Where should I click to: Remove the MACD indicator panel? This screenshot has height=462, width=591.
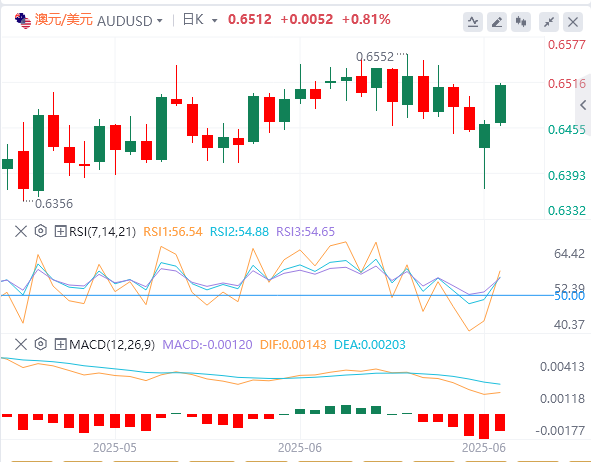tap(21, 344)
